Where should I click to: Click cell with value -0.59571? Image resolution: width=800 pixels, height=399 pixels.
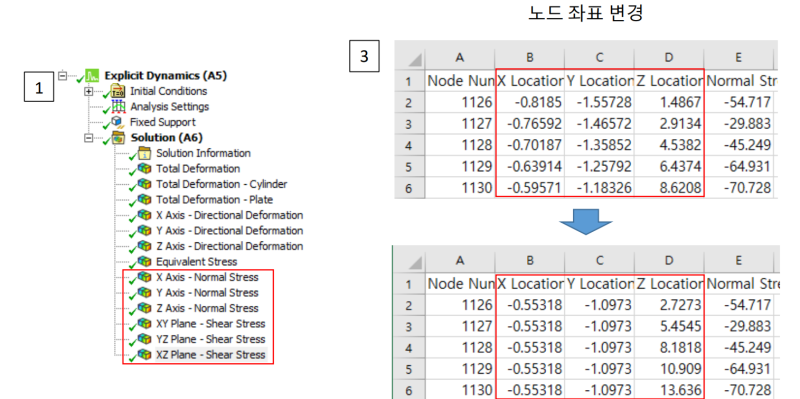coord(530,188)
